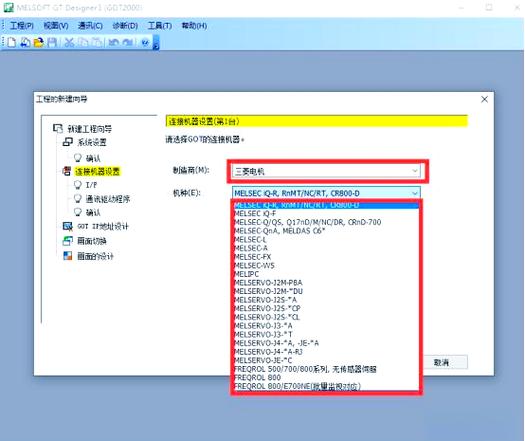
Task: Select 确认 step under 通讯驱动程序
Action: point(93,212)
